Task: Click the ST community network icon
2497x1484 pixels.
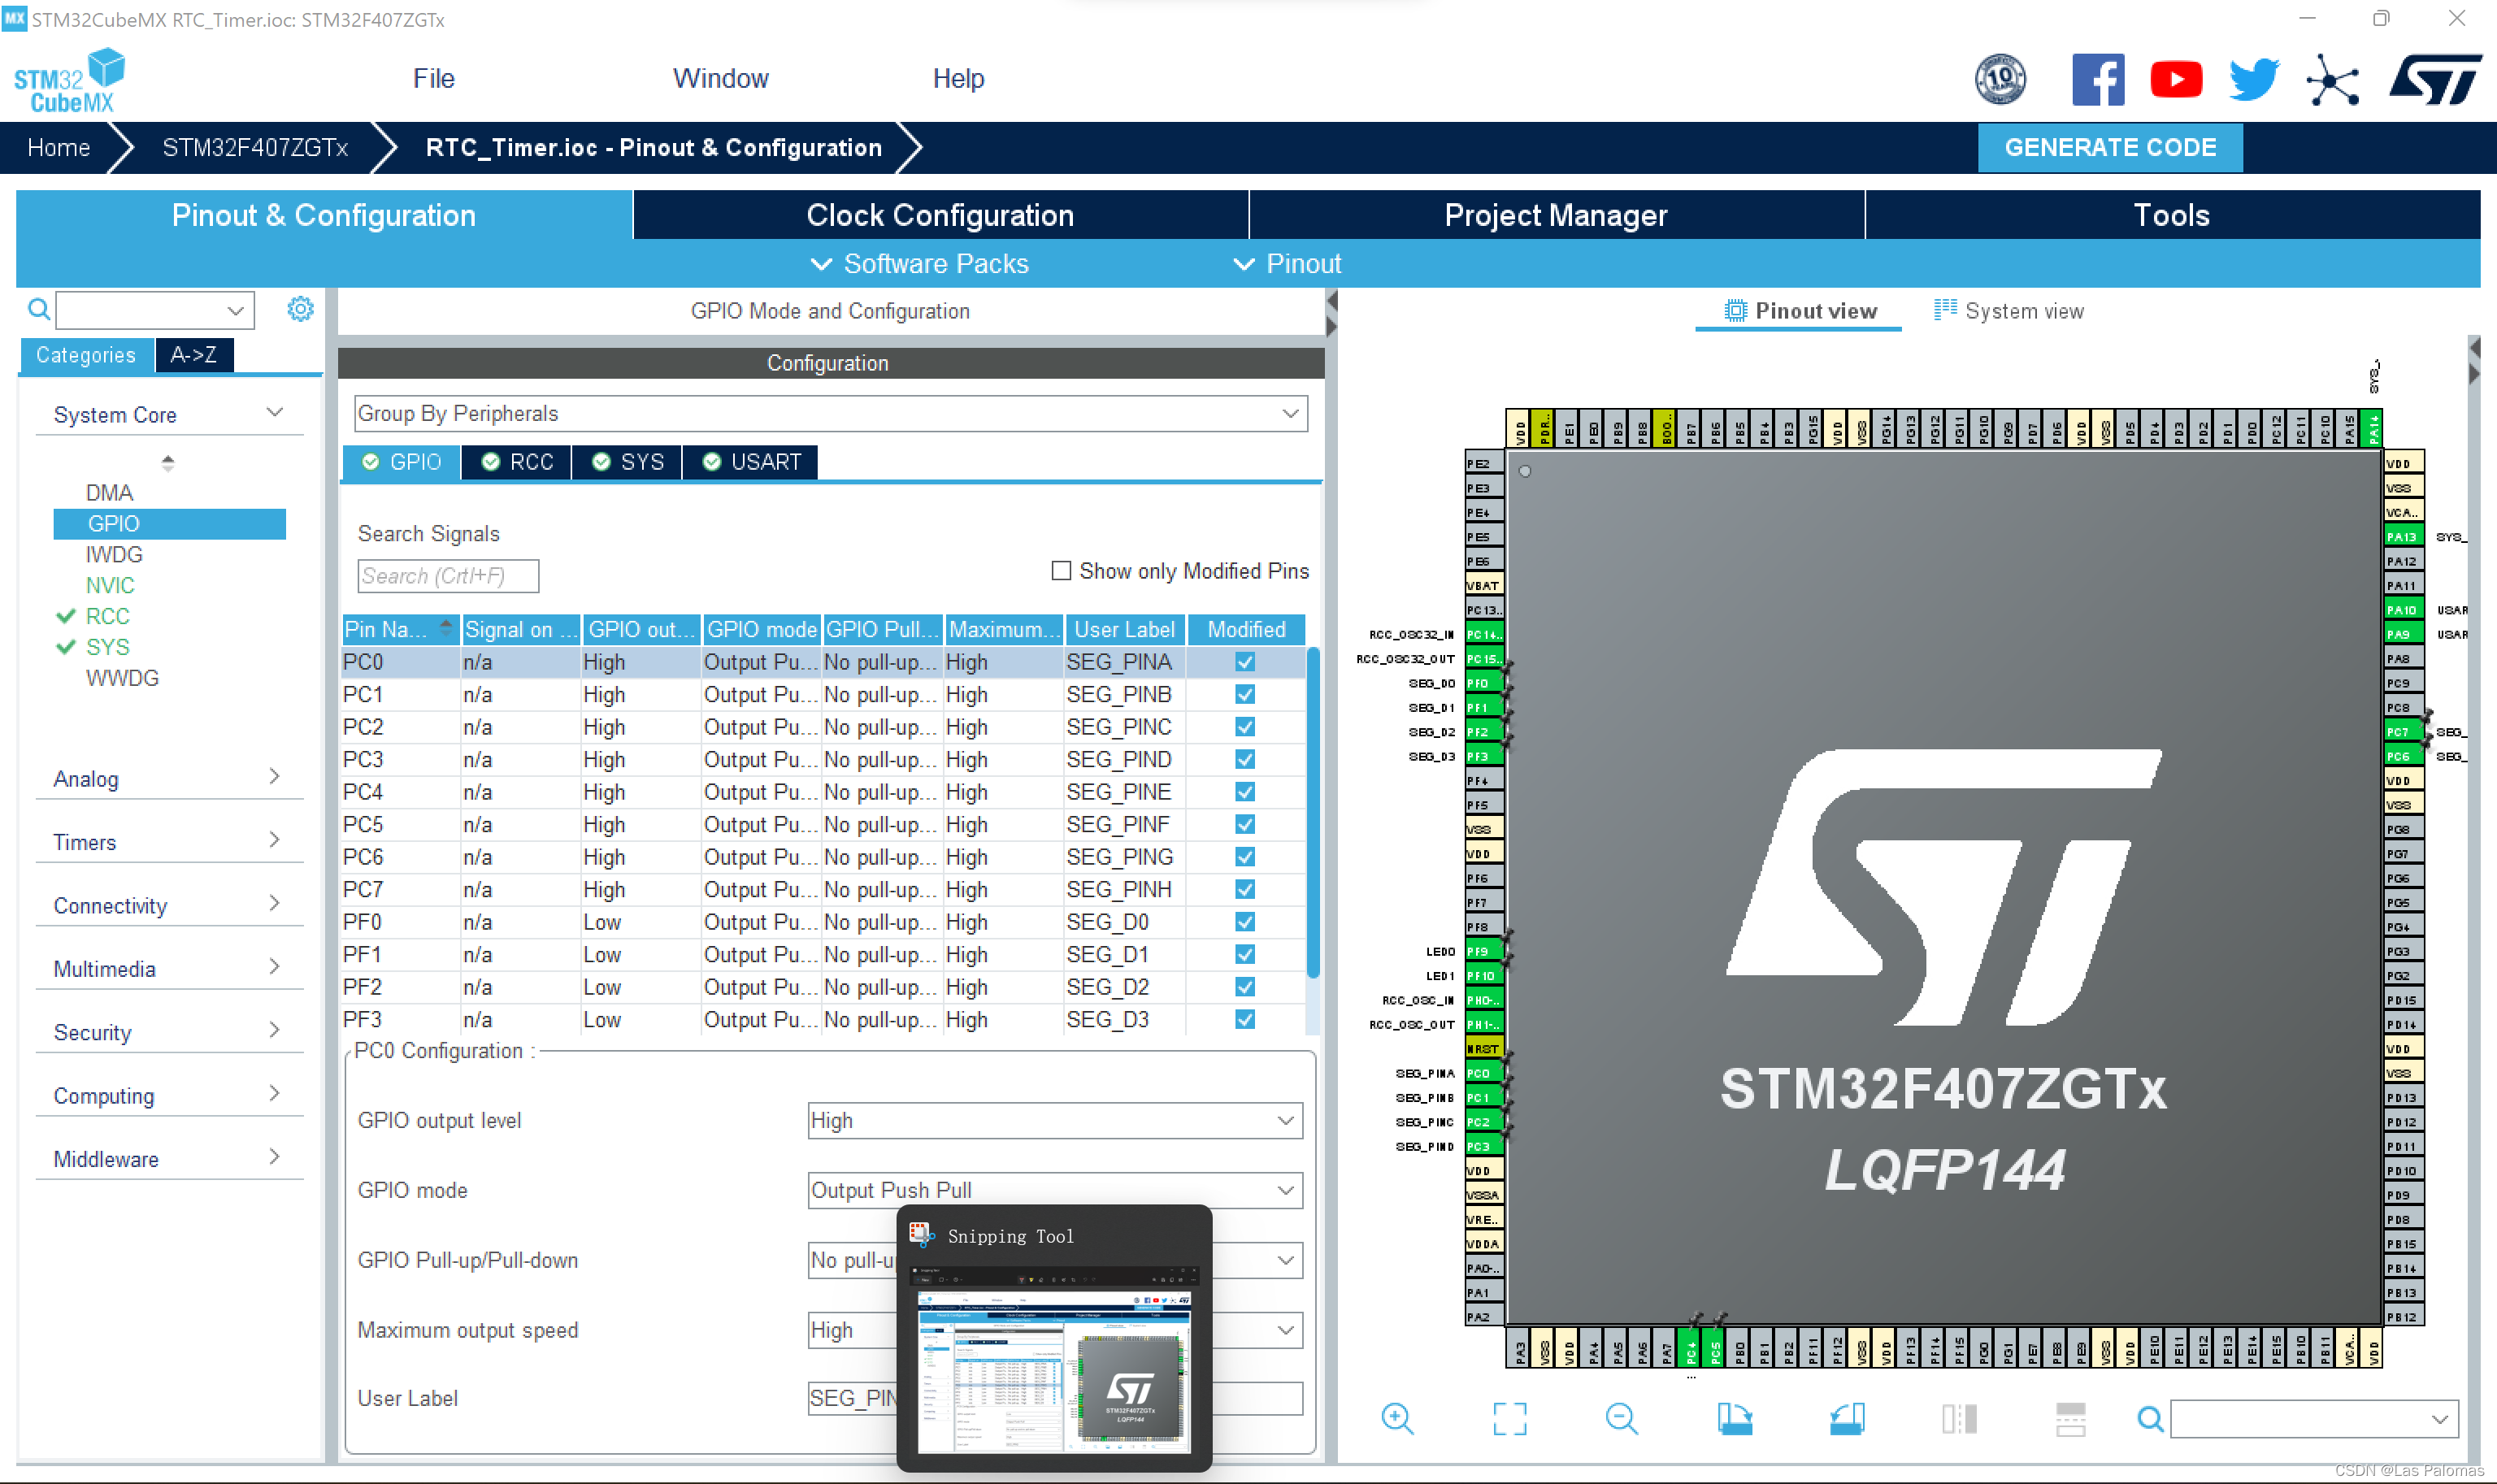Action: [x=2332, y=80]
